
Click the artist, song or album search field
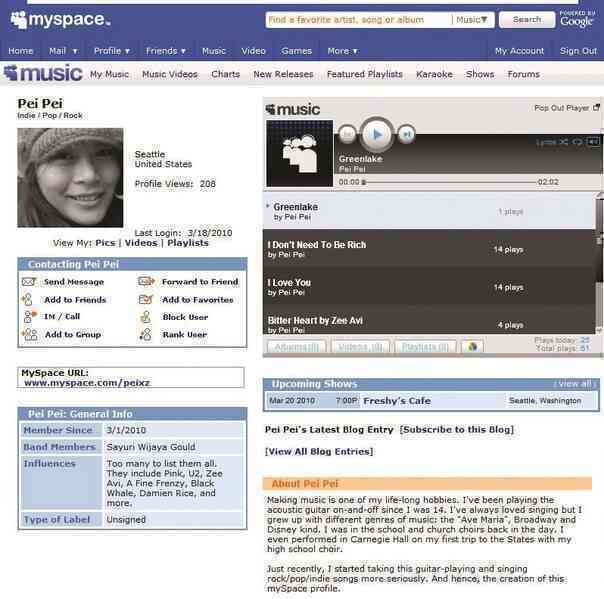(x=358, y=20)
